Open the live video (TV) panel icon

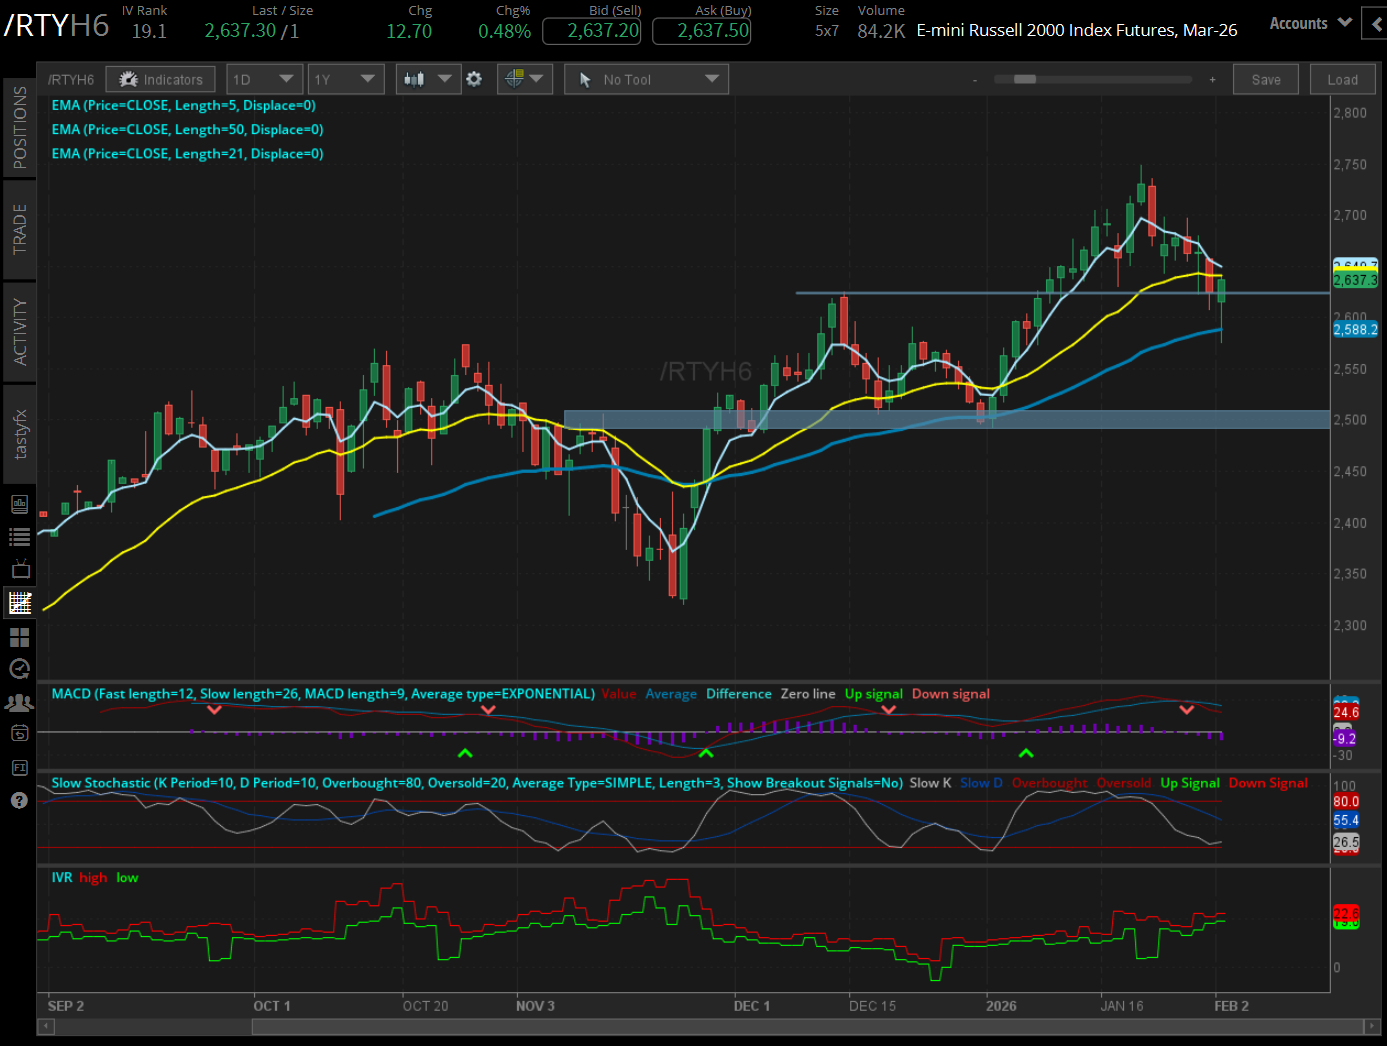pos(19,569)
